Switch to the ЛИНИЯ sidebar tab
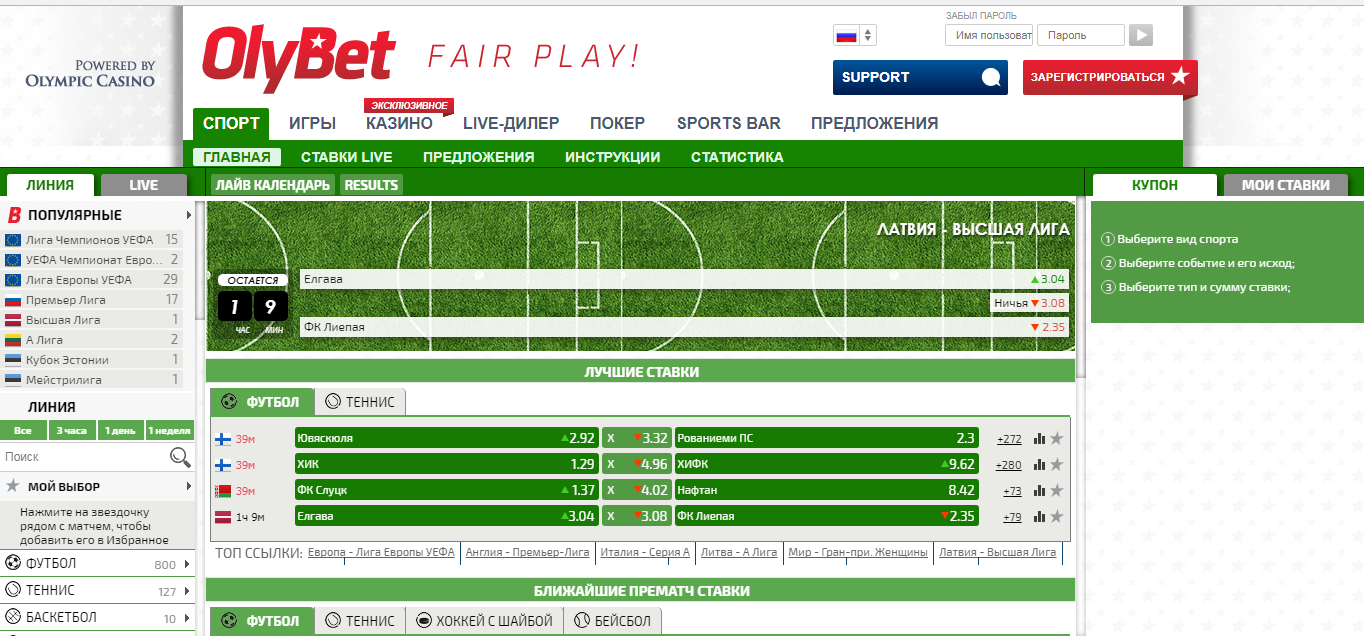This screenshot has height=636, width=1364. click(50, 185)
